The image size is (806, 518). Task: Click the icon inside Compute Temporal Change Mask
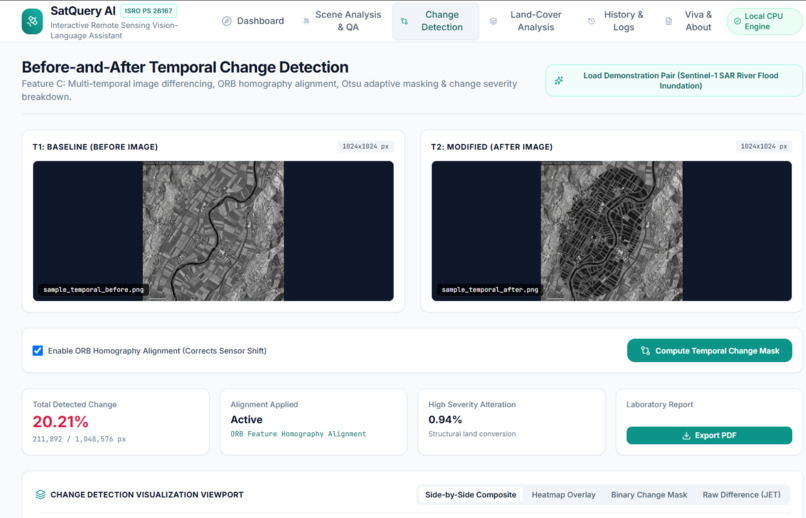[645, 350]
